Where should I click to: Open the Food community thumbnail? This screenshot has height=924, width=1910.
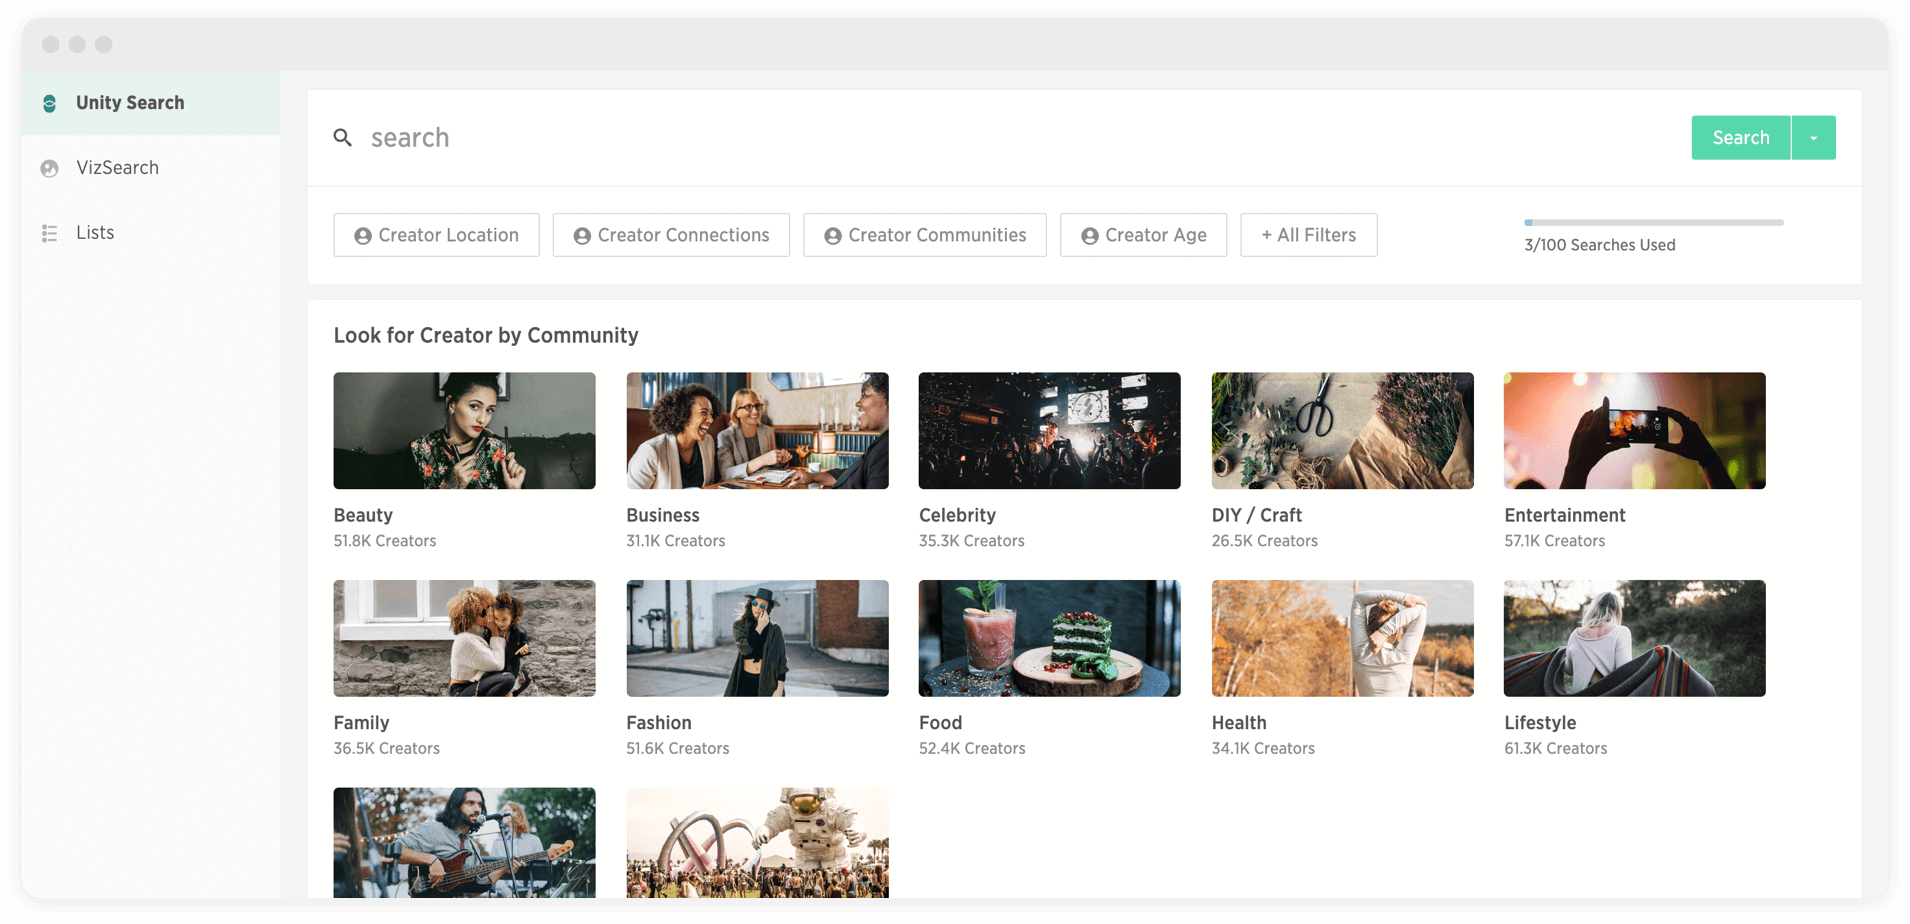(1050, 639)
